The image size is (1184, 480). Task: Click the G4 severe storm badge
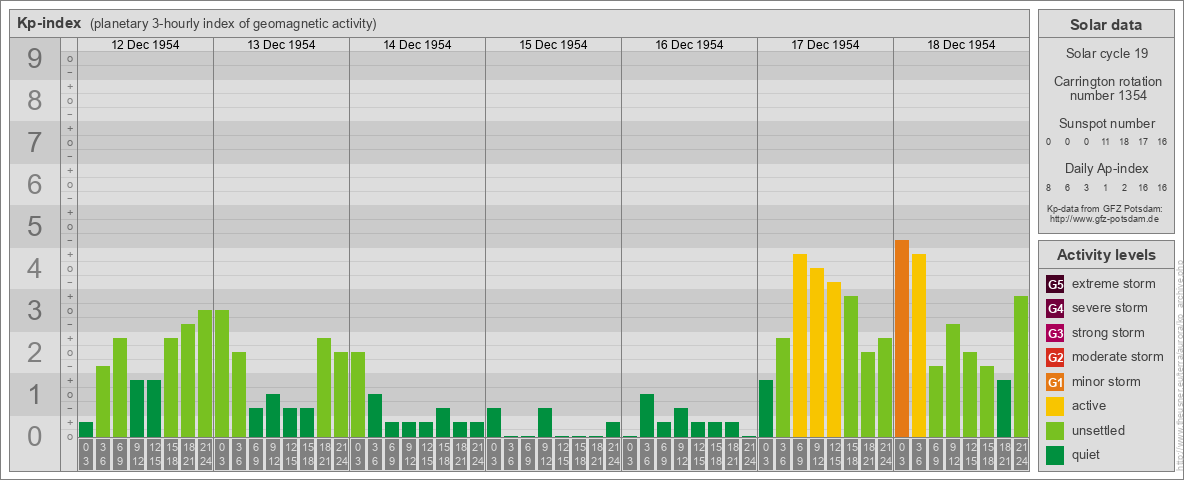click(x=1055, y=309)
